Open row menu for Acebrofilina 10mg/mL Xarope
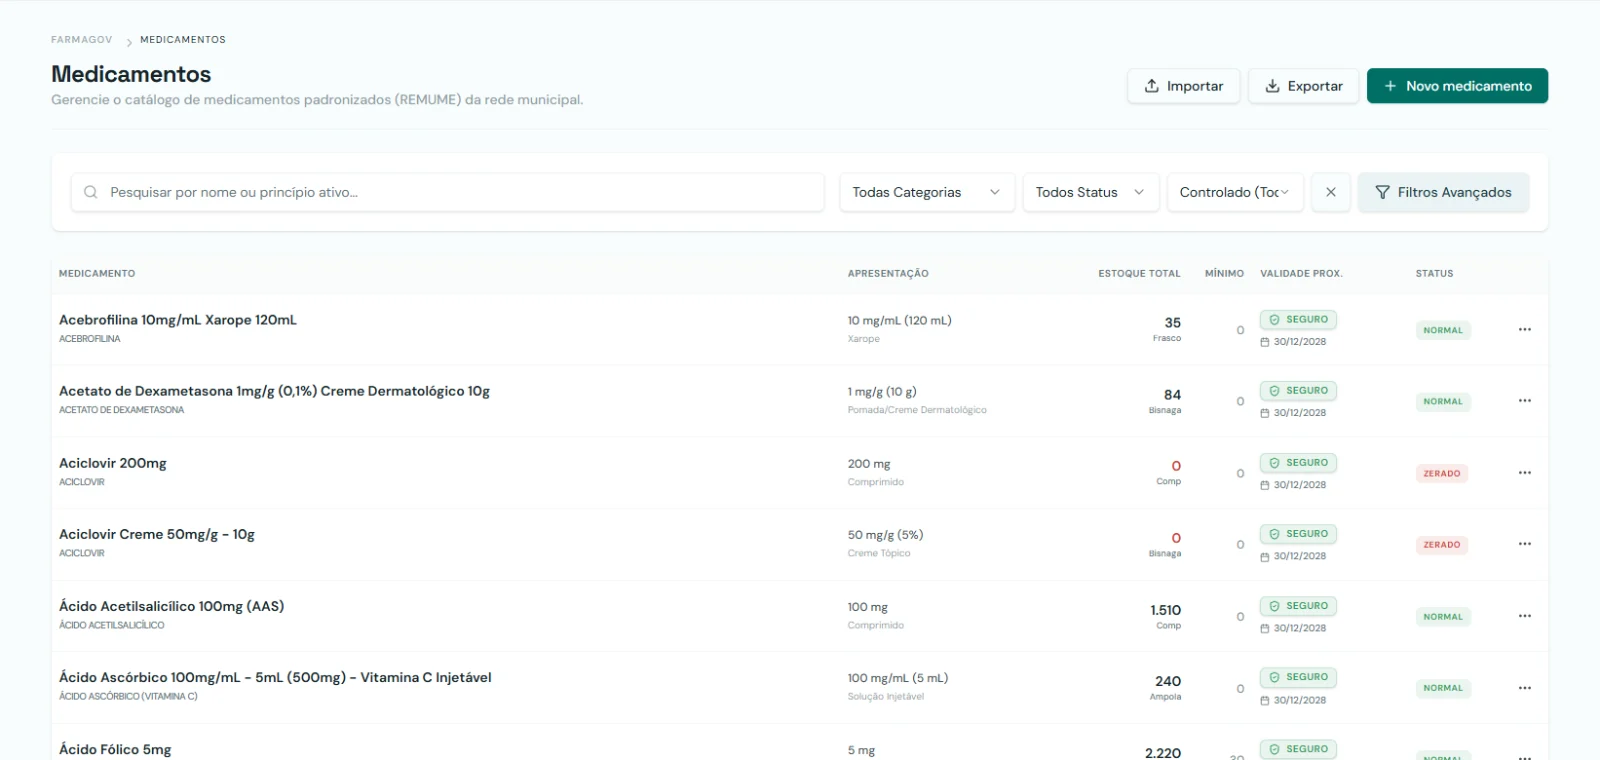 1524,330
